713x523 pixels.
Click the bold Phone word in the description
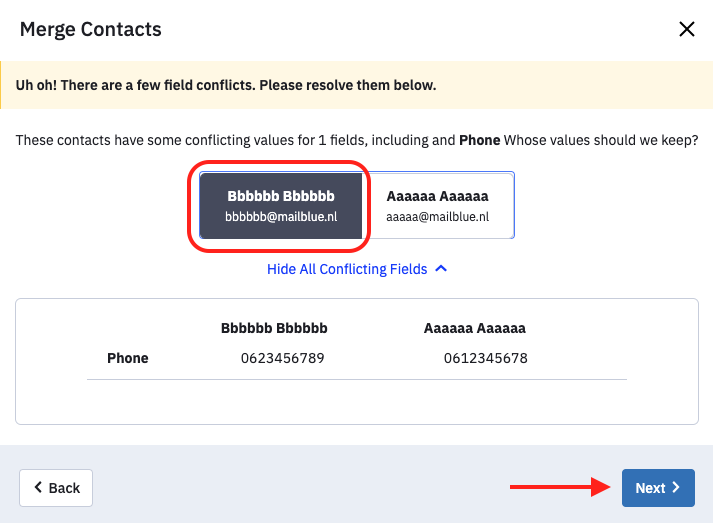click(480, 140)
